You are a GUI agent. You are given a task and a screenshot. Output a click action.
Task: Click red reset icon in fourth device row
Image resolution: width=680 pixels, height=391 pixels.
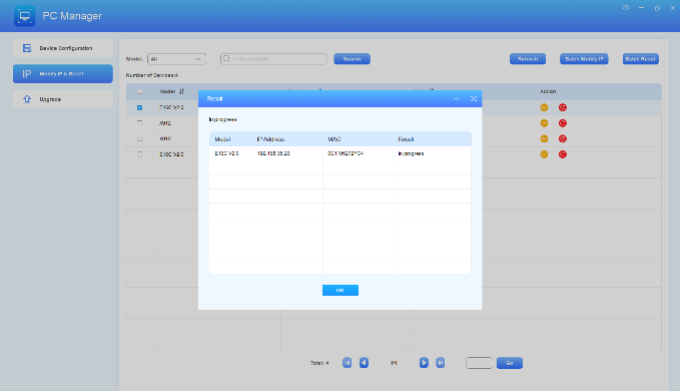point(562,154)
